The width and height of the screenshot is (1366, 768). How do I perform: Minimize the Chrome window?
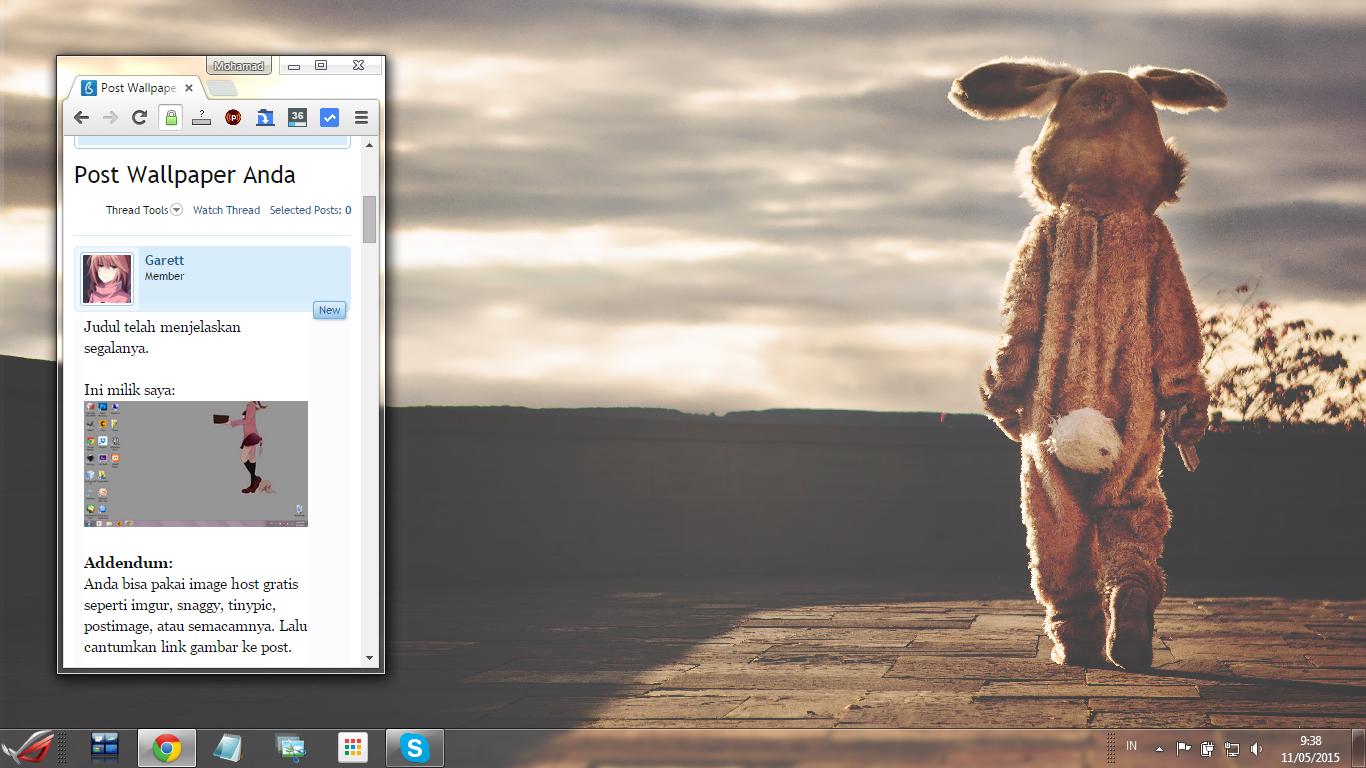click(295, 66)
